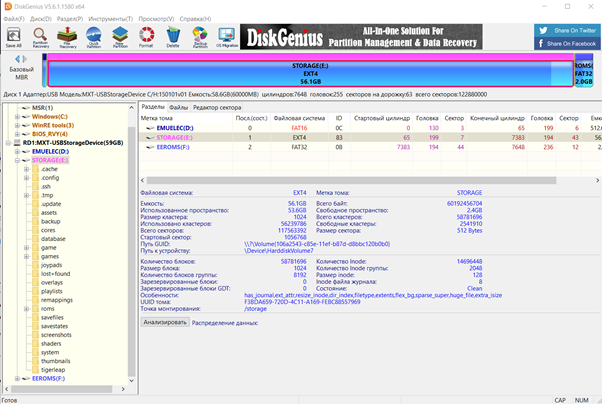Select screenshots folder in tree
This screenshot has width=602, height=404.
pyautogui.click(x=56, y=335)
